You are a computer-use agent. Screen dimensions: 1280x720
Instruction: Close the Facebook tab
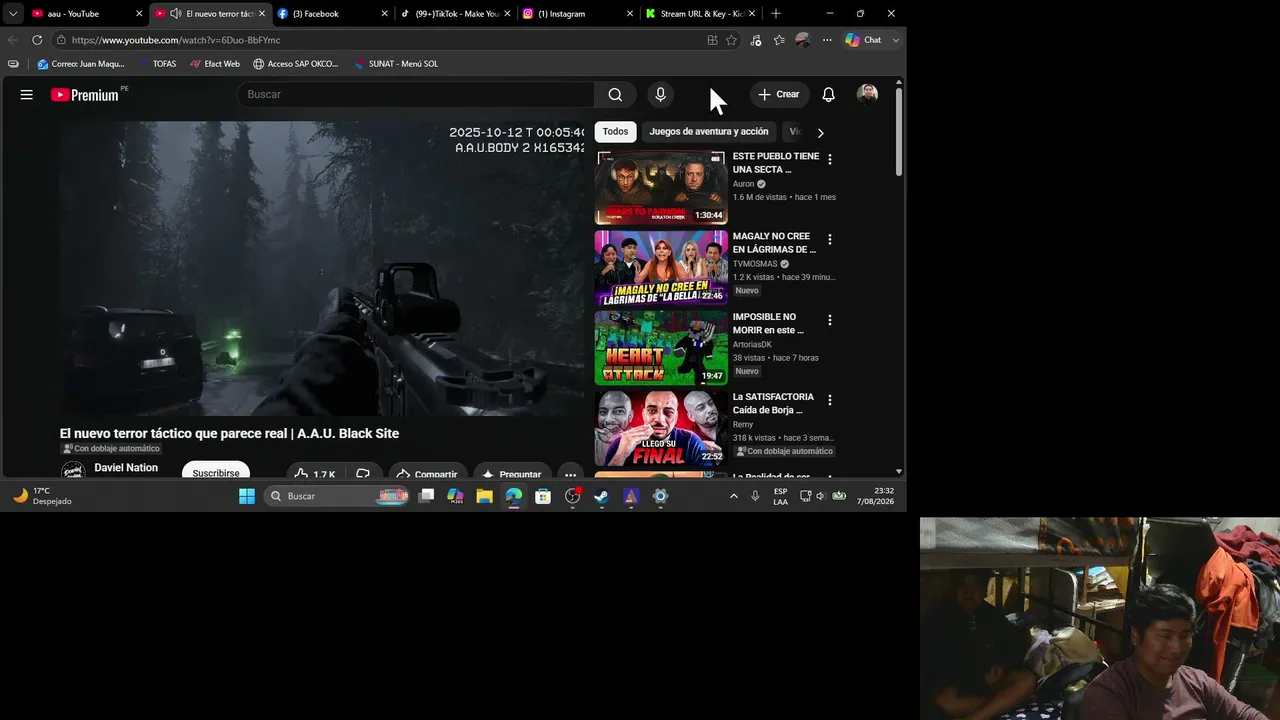[x=384, y=14]
